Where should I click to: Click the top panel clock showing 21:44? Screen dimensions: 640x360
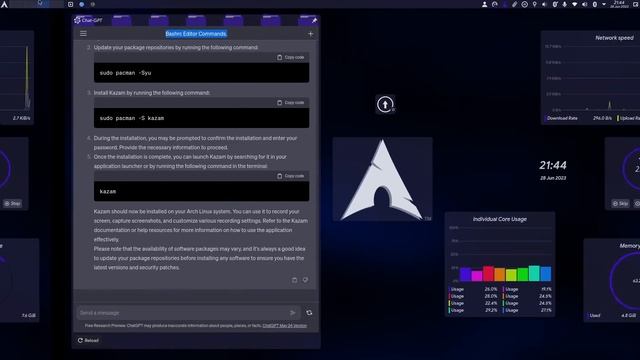pos(619,4)
